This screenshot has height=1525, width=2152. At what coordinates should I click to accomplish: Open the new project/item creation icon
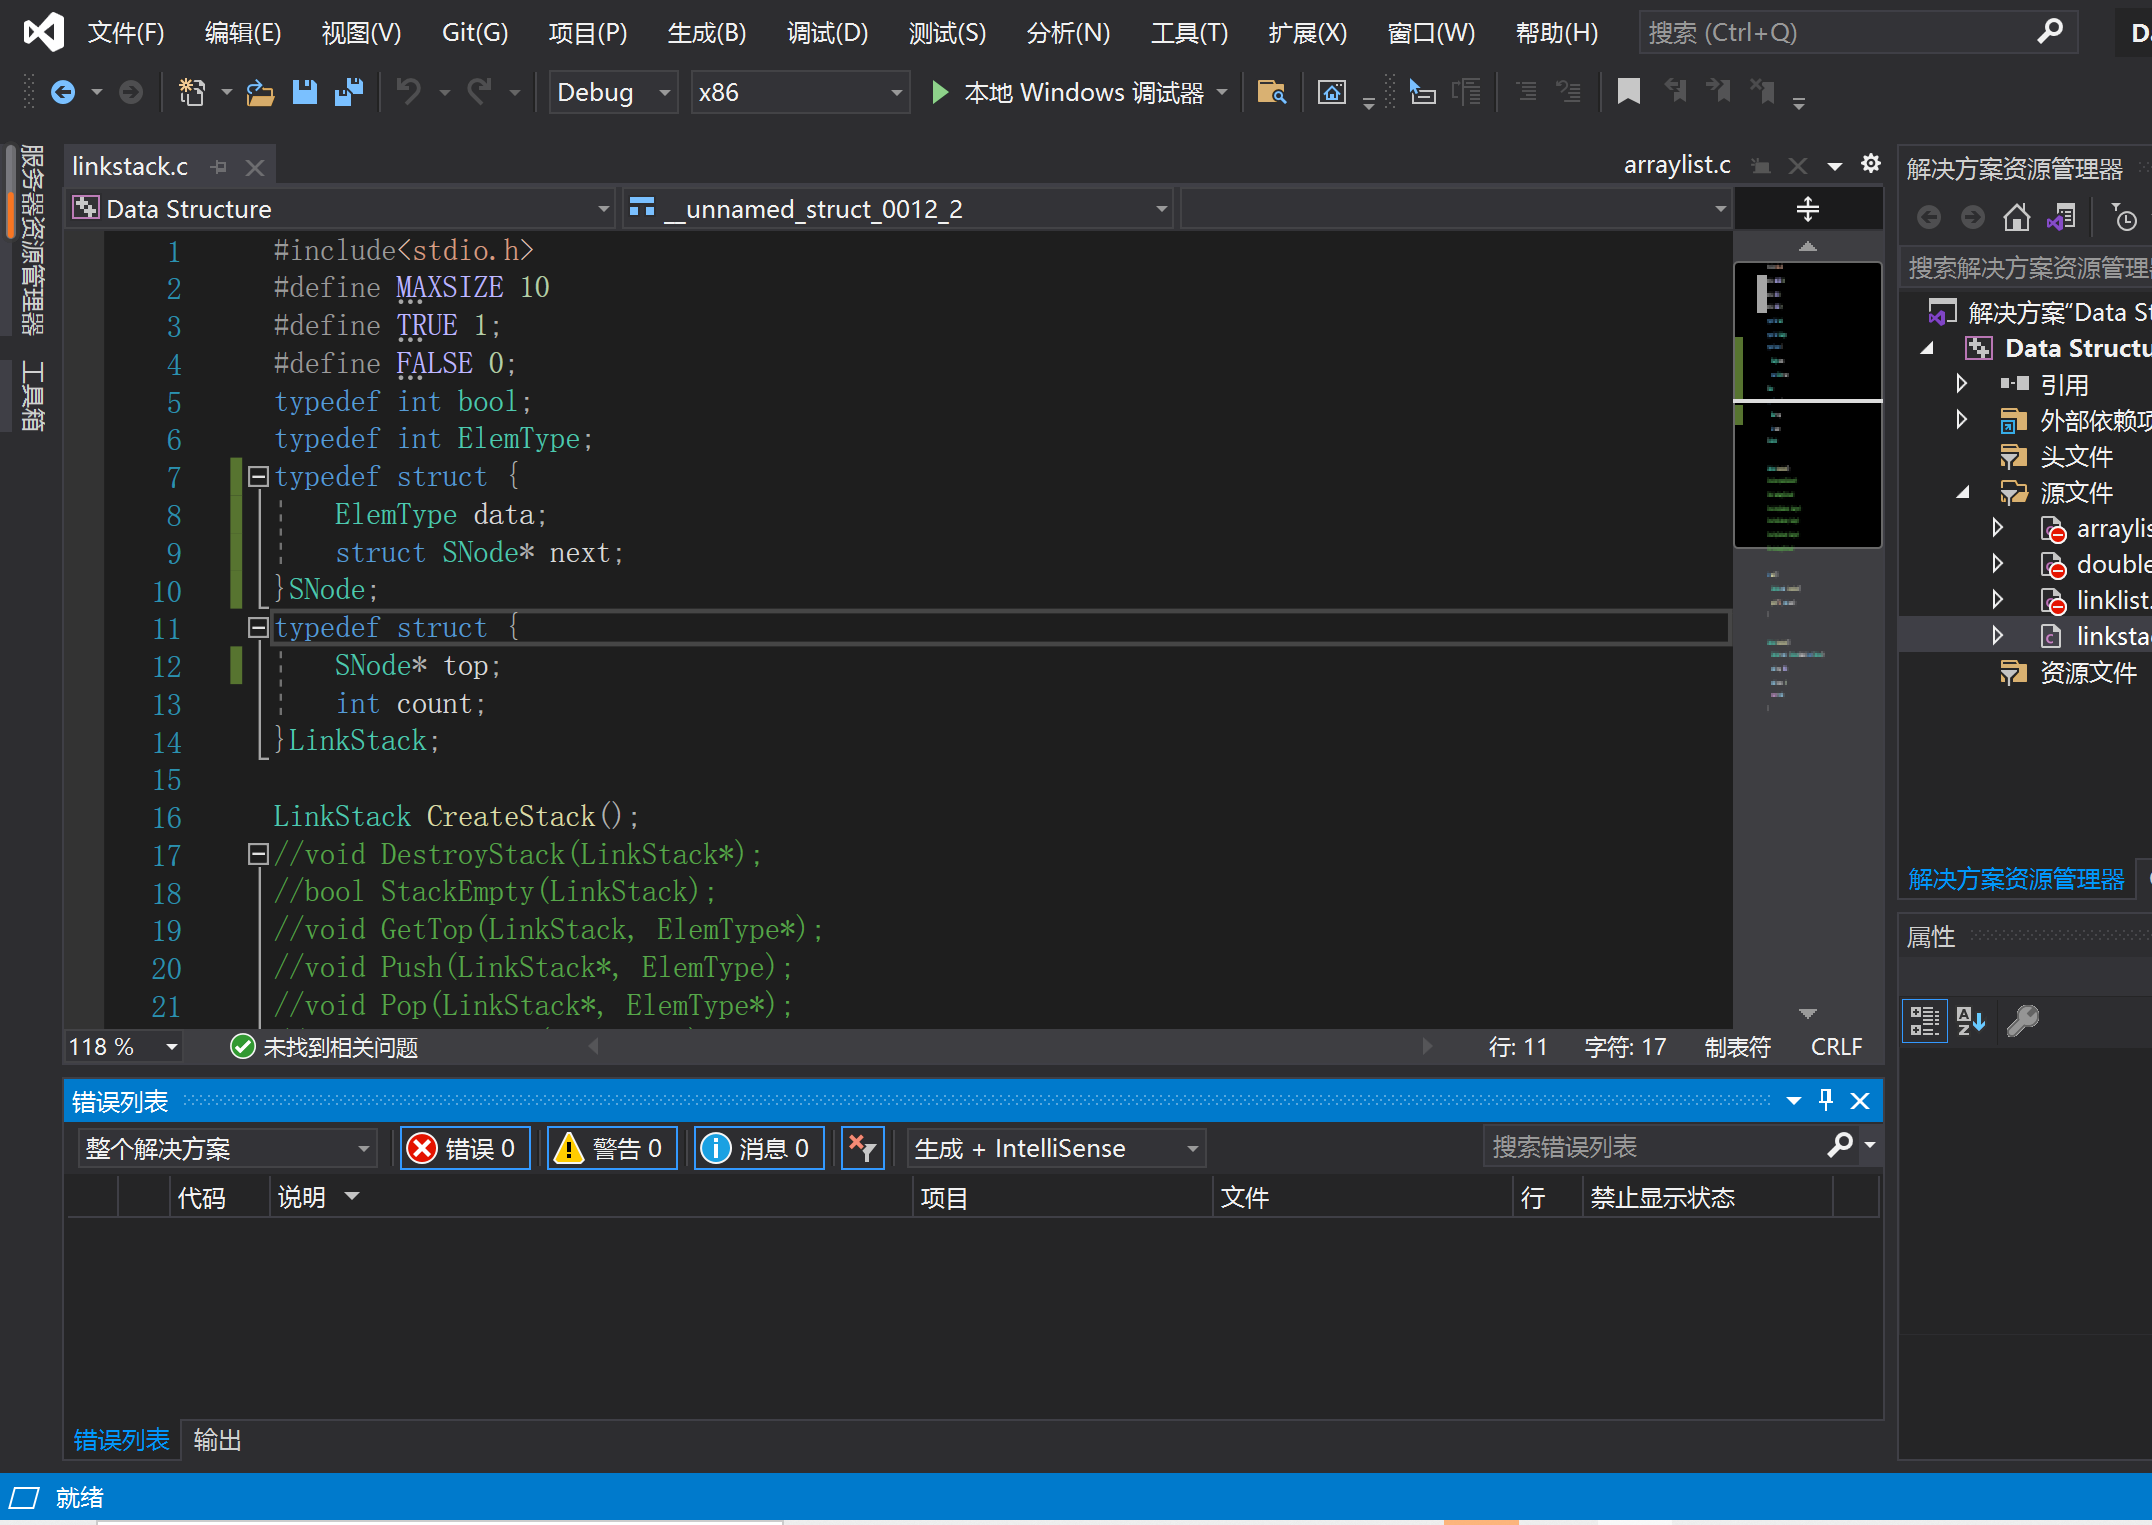(192, 91)
